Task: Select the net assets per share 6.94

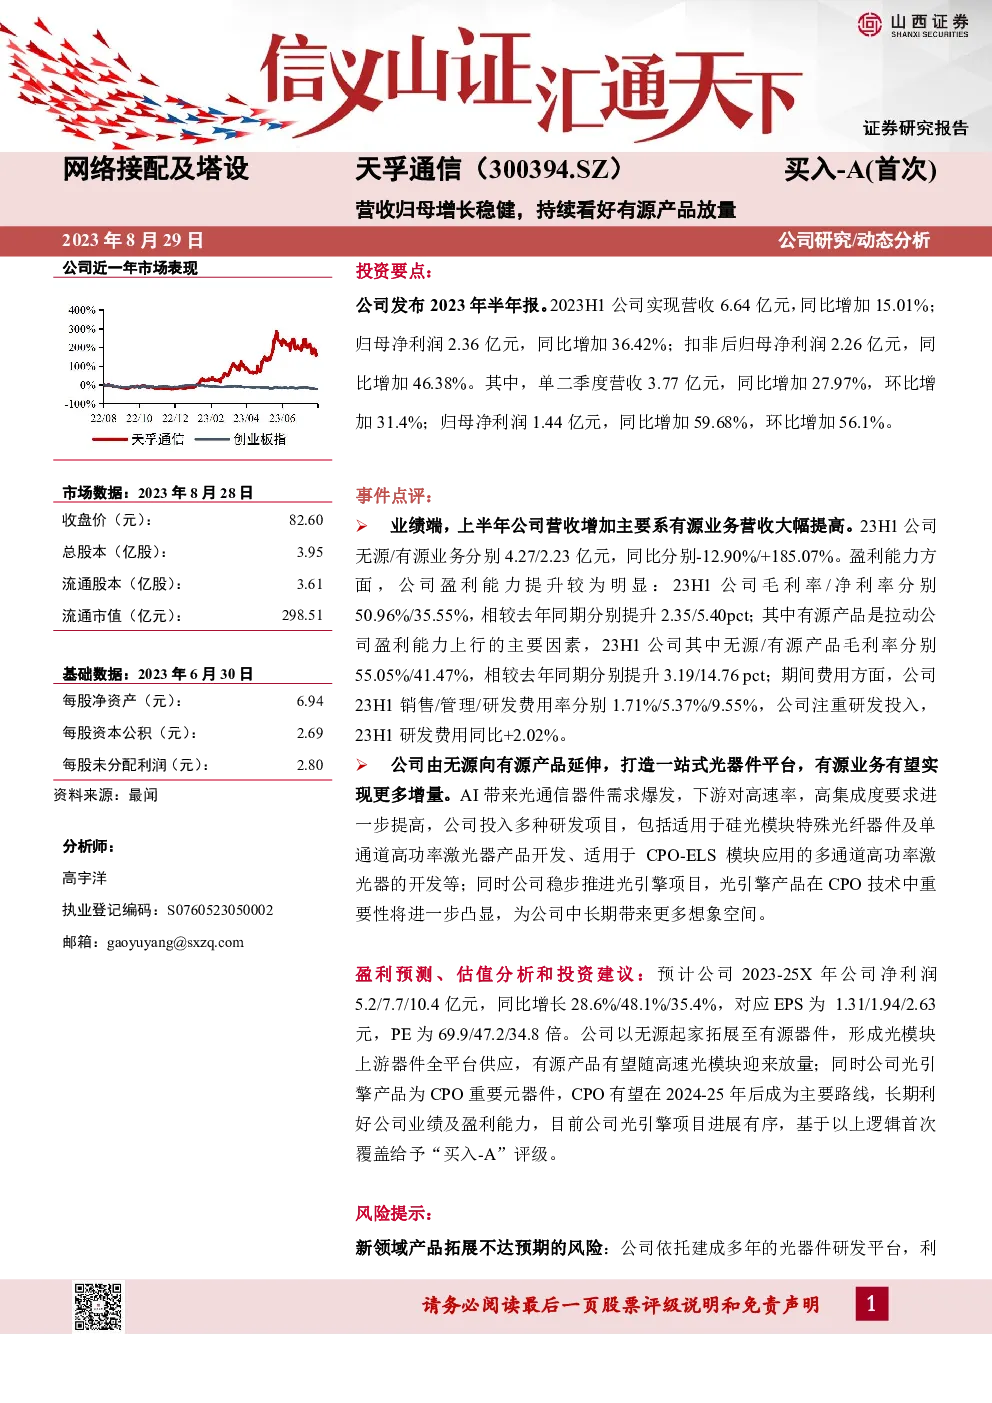Action: tap(310, 701)
